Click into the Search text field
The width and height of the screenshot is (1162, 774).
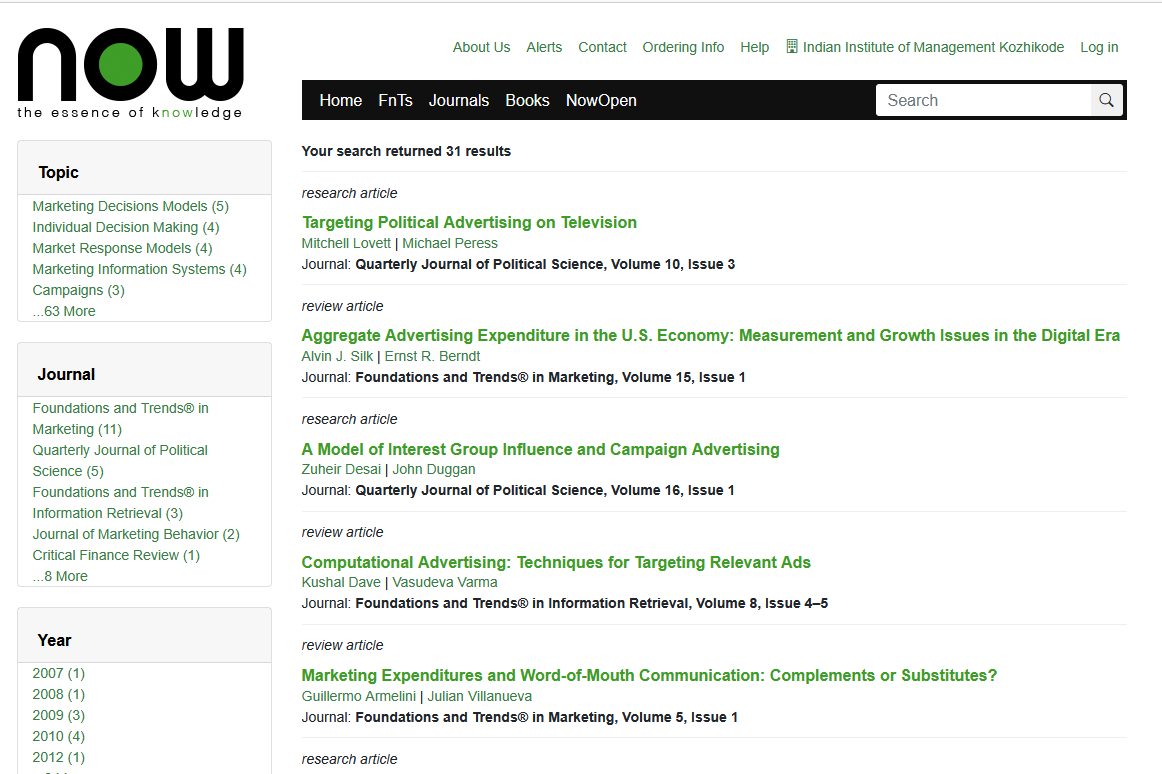982,100
